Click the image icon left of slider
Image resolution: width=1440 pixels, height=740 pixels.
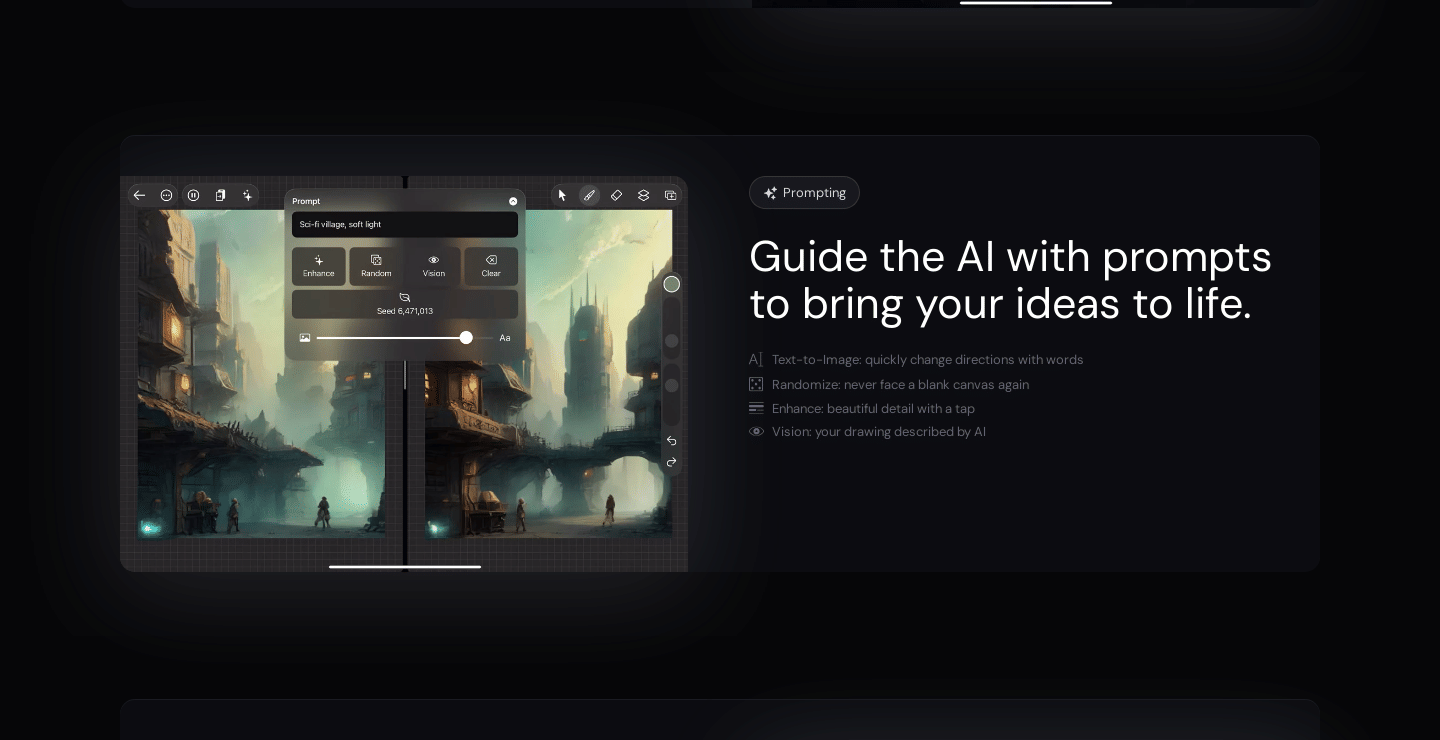coord(305,338)
